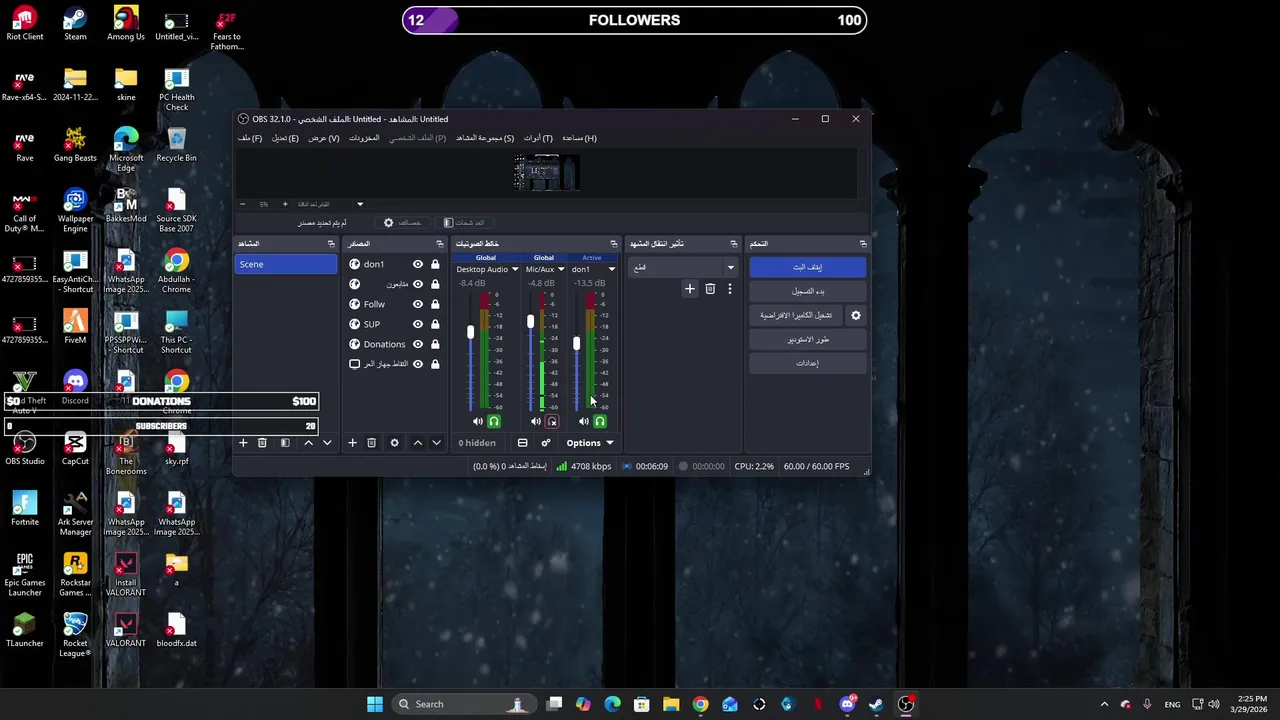Click the start virtual camera button

(x=796, y=315)
